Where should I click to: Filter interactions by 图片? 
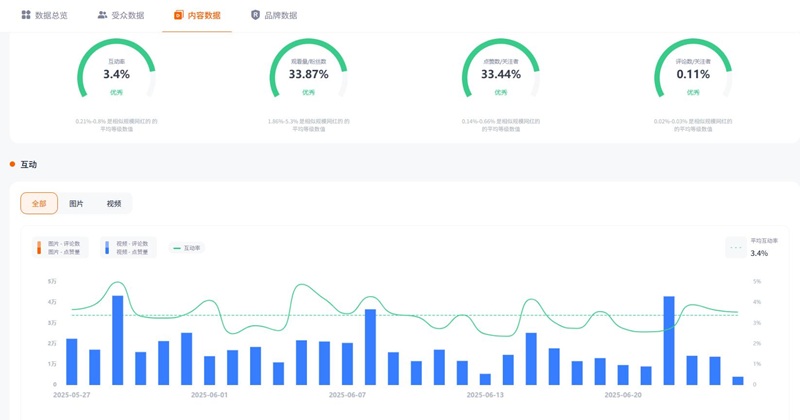click(76, 203)
